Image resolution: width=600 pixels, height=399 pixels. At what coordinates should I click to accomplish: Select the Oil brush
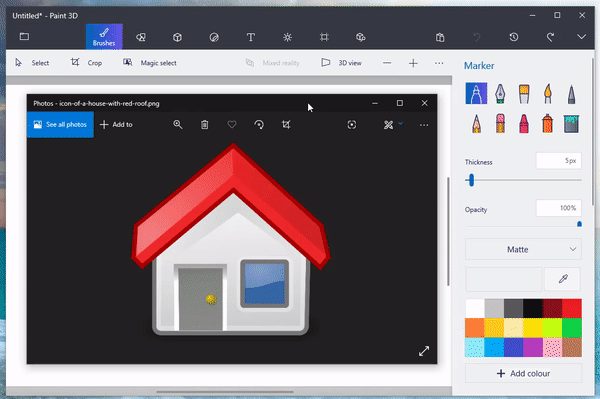pos(524,94)
